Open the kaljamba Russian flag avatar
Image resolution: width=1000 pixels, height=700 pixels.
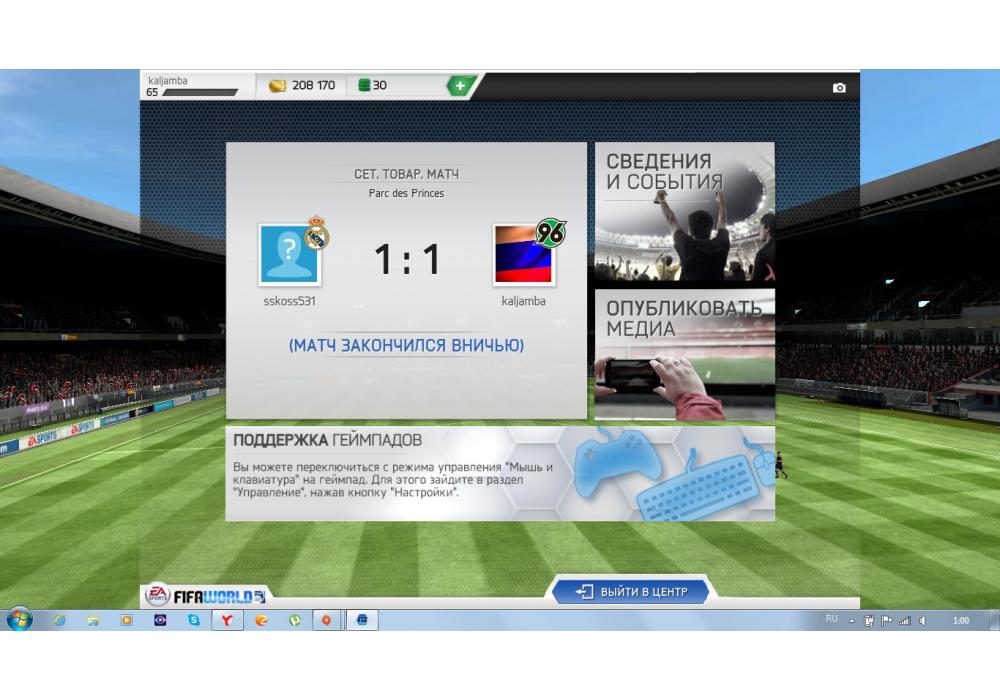tap(524, 253)
